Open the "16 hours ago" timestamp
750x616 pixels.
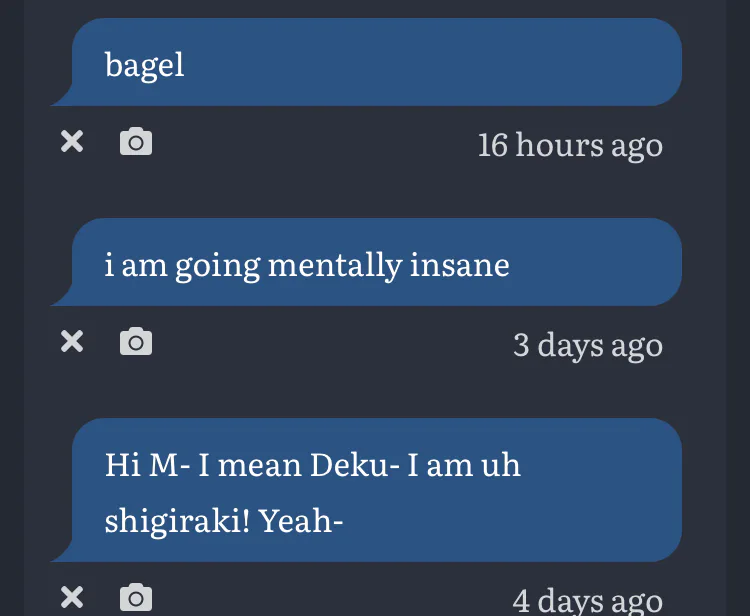pyautogui.click(x=569, y=145)
